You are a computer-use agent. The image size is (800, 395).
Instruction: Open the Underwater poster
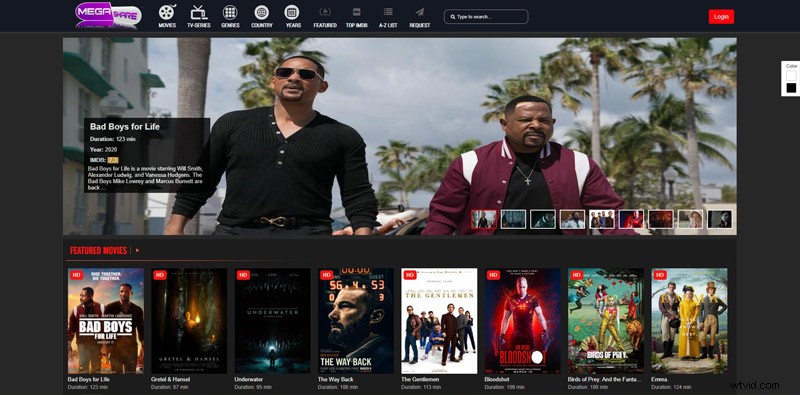pyautogui.click(x=272, y=321)
